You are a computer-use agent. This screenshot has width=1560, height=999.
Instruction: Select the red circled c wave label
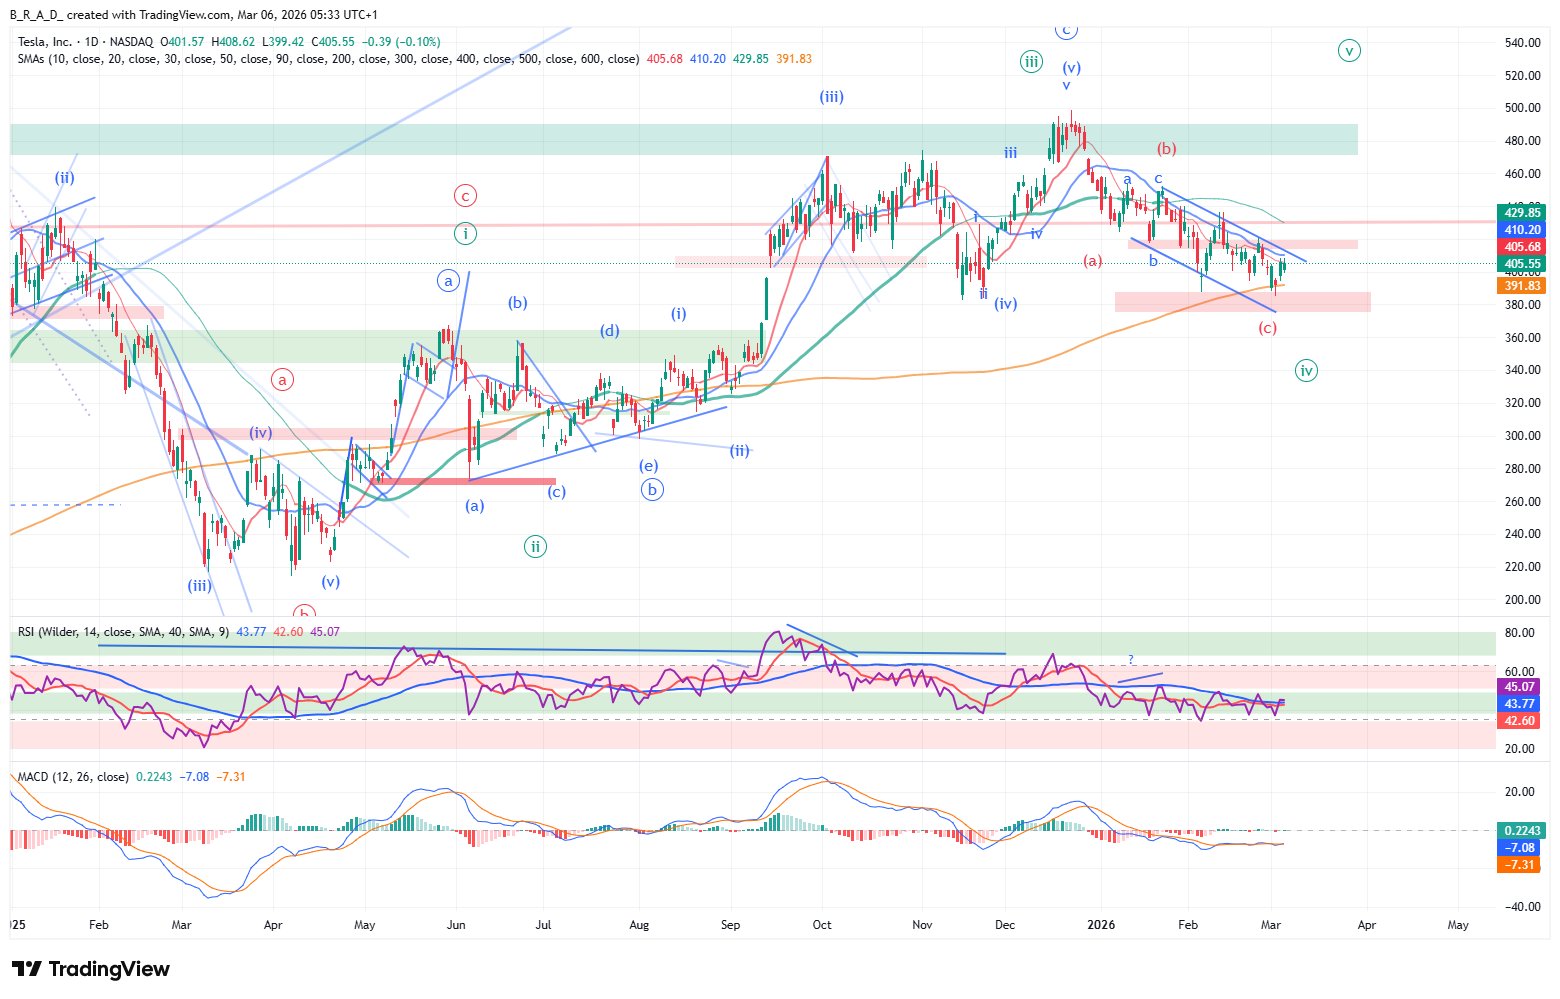pos(465,196)
